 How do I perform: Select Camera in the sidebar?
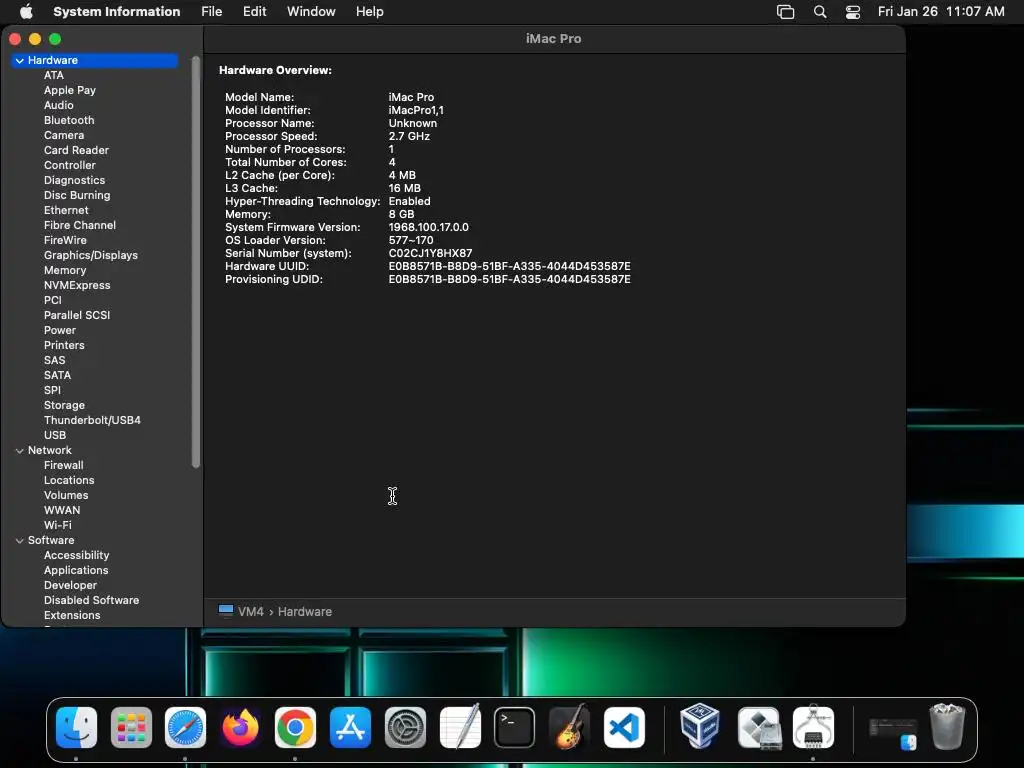(x=64, y=135)
